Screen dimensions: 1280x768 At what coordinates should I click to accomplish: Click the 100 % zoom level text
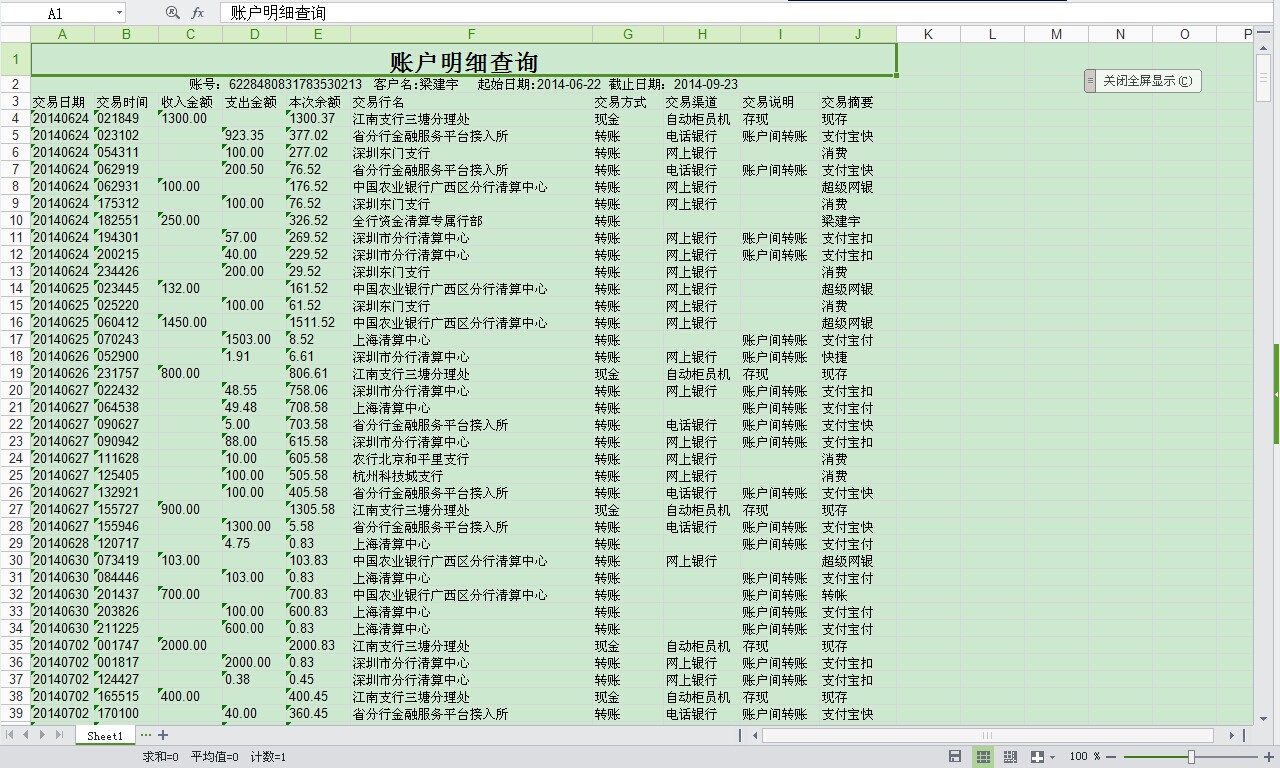click(x=1084, y=757)
